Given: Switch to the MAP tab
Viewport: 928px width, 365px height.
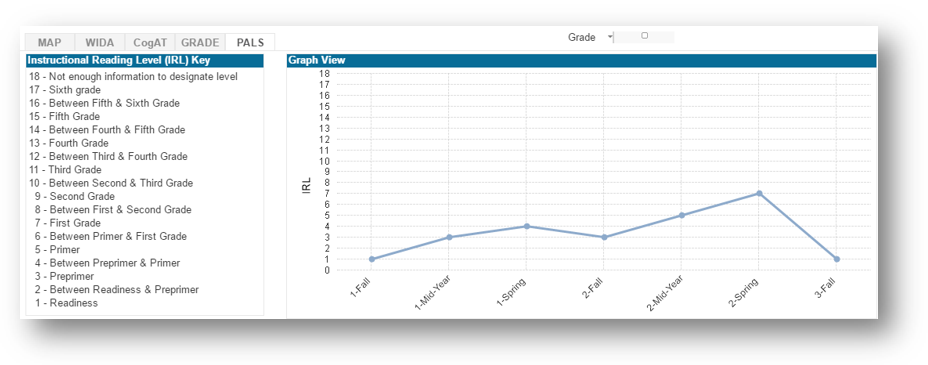Looking at the screenshot, I should (50, 43).
